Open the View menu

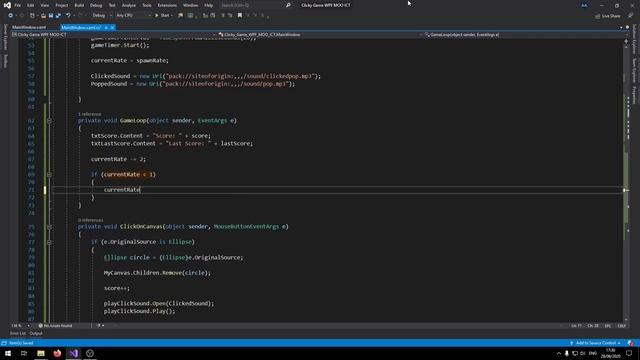(x=44, y=5)
